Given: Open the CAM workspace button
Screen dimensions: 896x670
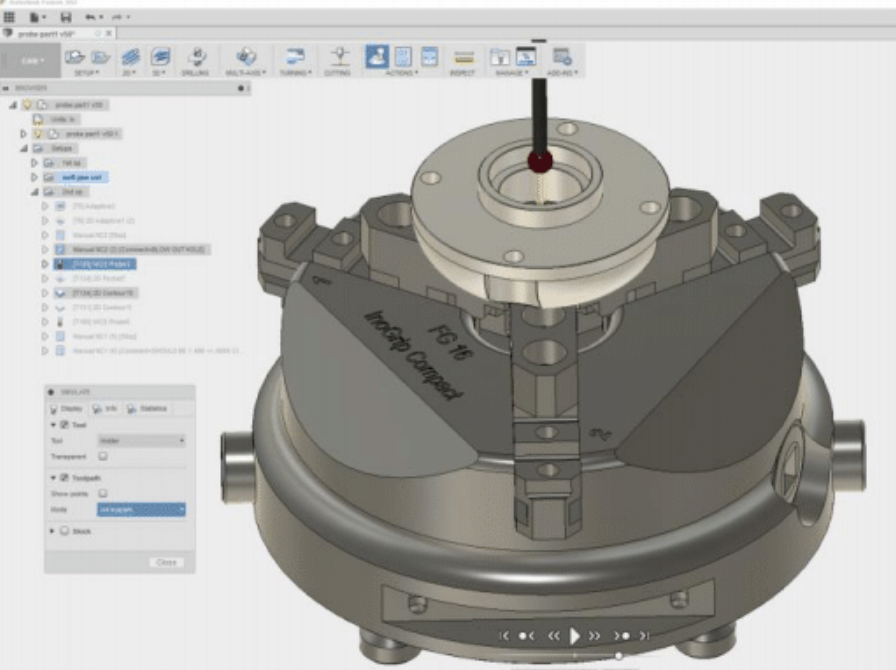Looking at the screenshot, I should click(x=29, y=59).
